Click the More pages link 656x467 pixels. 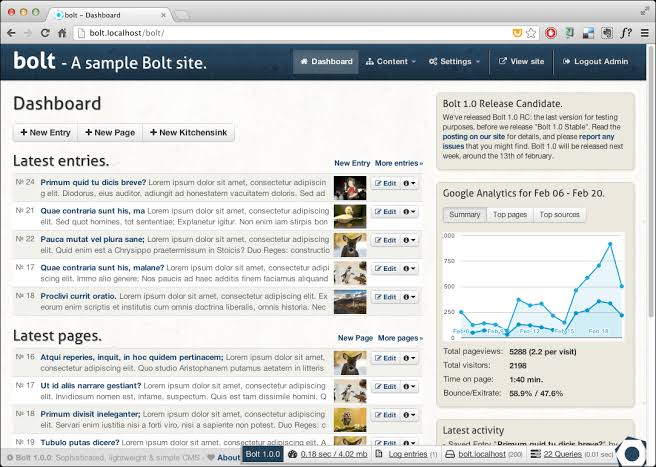(400, 338)
